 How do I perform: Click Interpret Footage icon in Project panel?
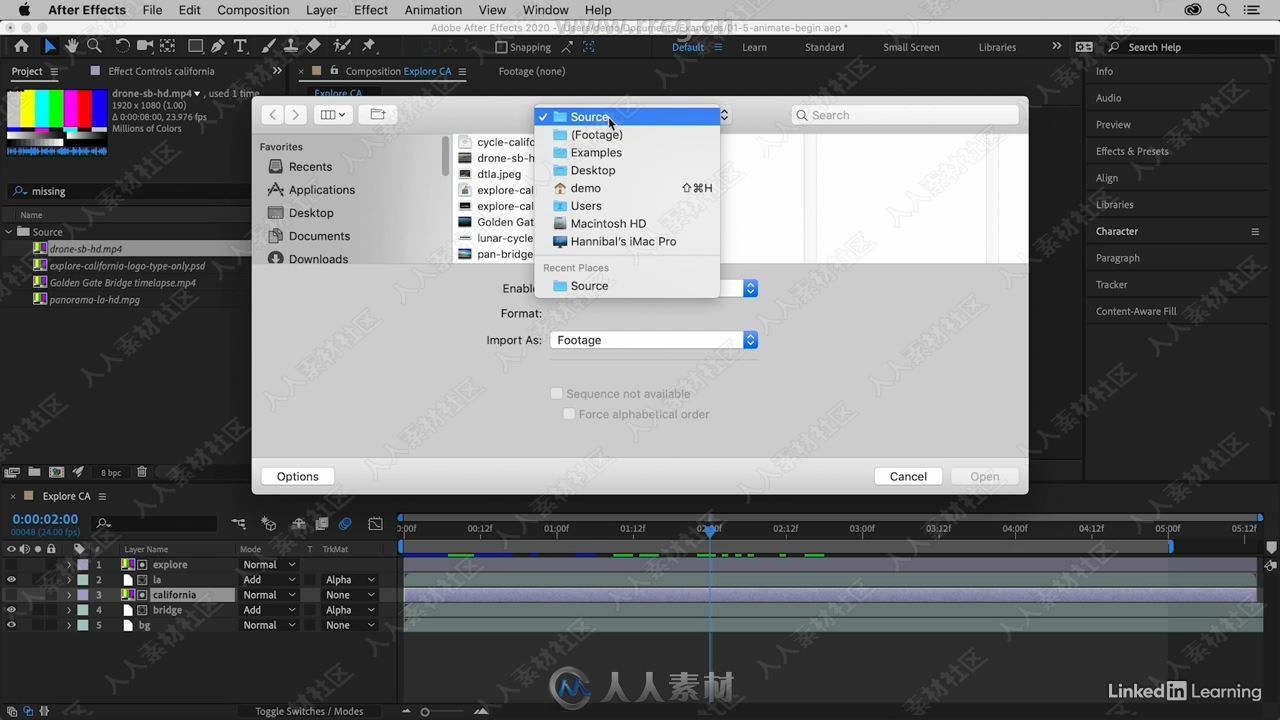pyautogui.click(x=12, y=472)
